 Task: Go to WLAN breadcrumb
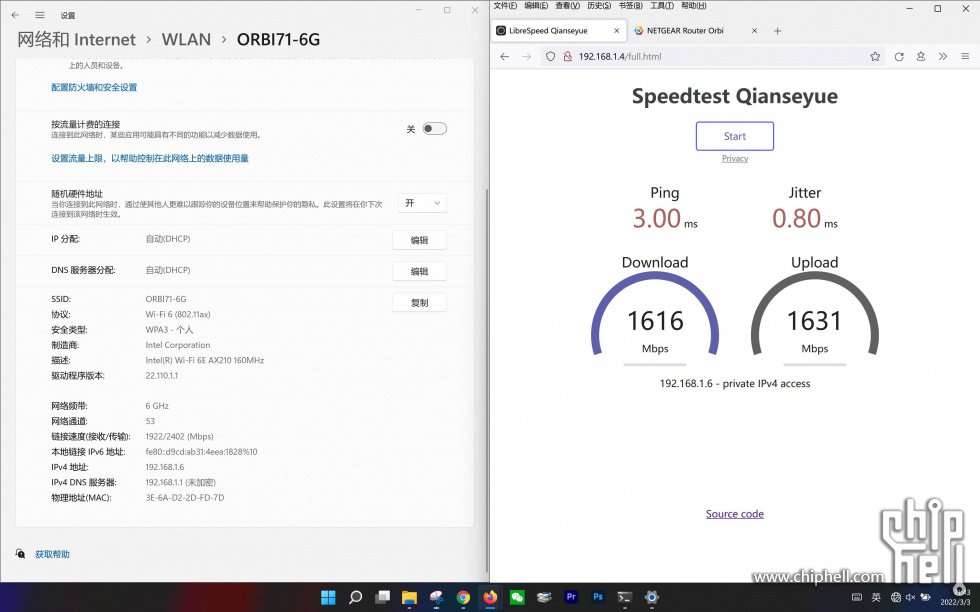(x=186, y=39)
